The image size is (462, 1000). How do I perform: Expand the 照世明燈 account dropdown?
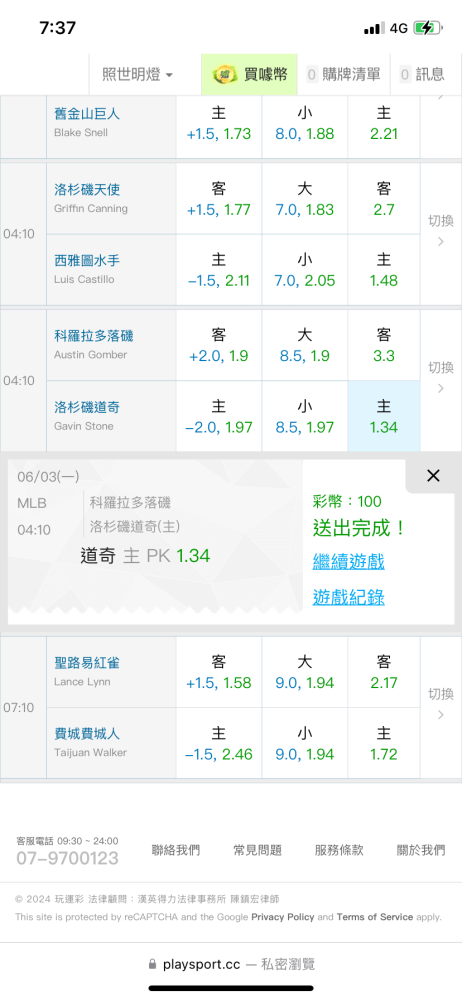138,75
